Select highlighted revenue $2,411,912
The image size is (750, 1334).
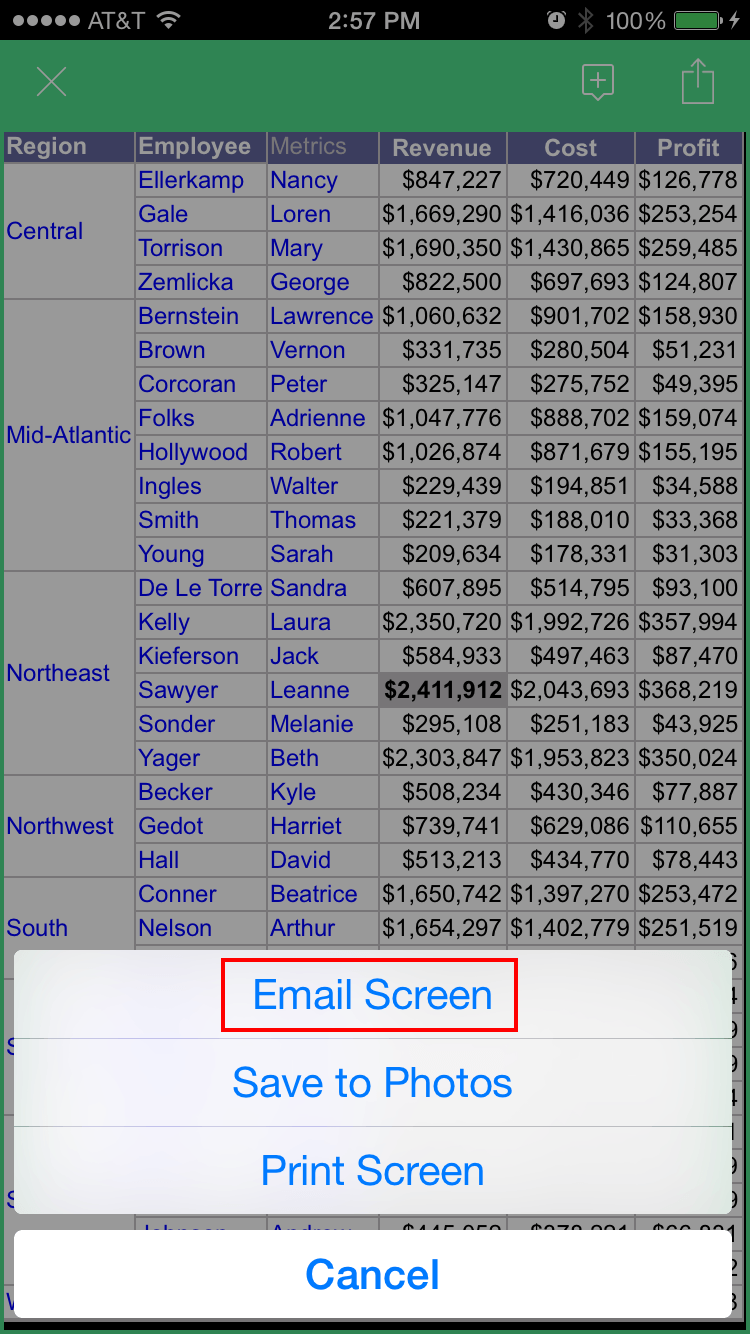click(x=443, y=690)
